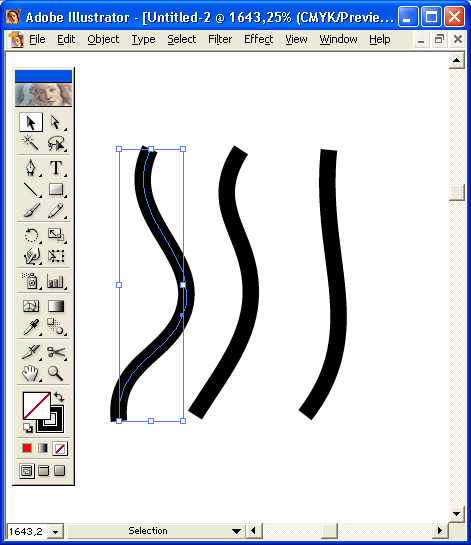Apply the red Color button
Viewport: 471px width, 545px height.
pyautogui.click(x=27, y=448)
